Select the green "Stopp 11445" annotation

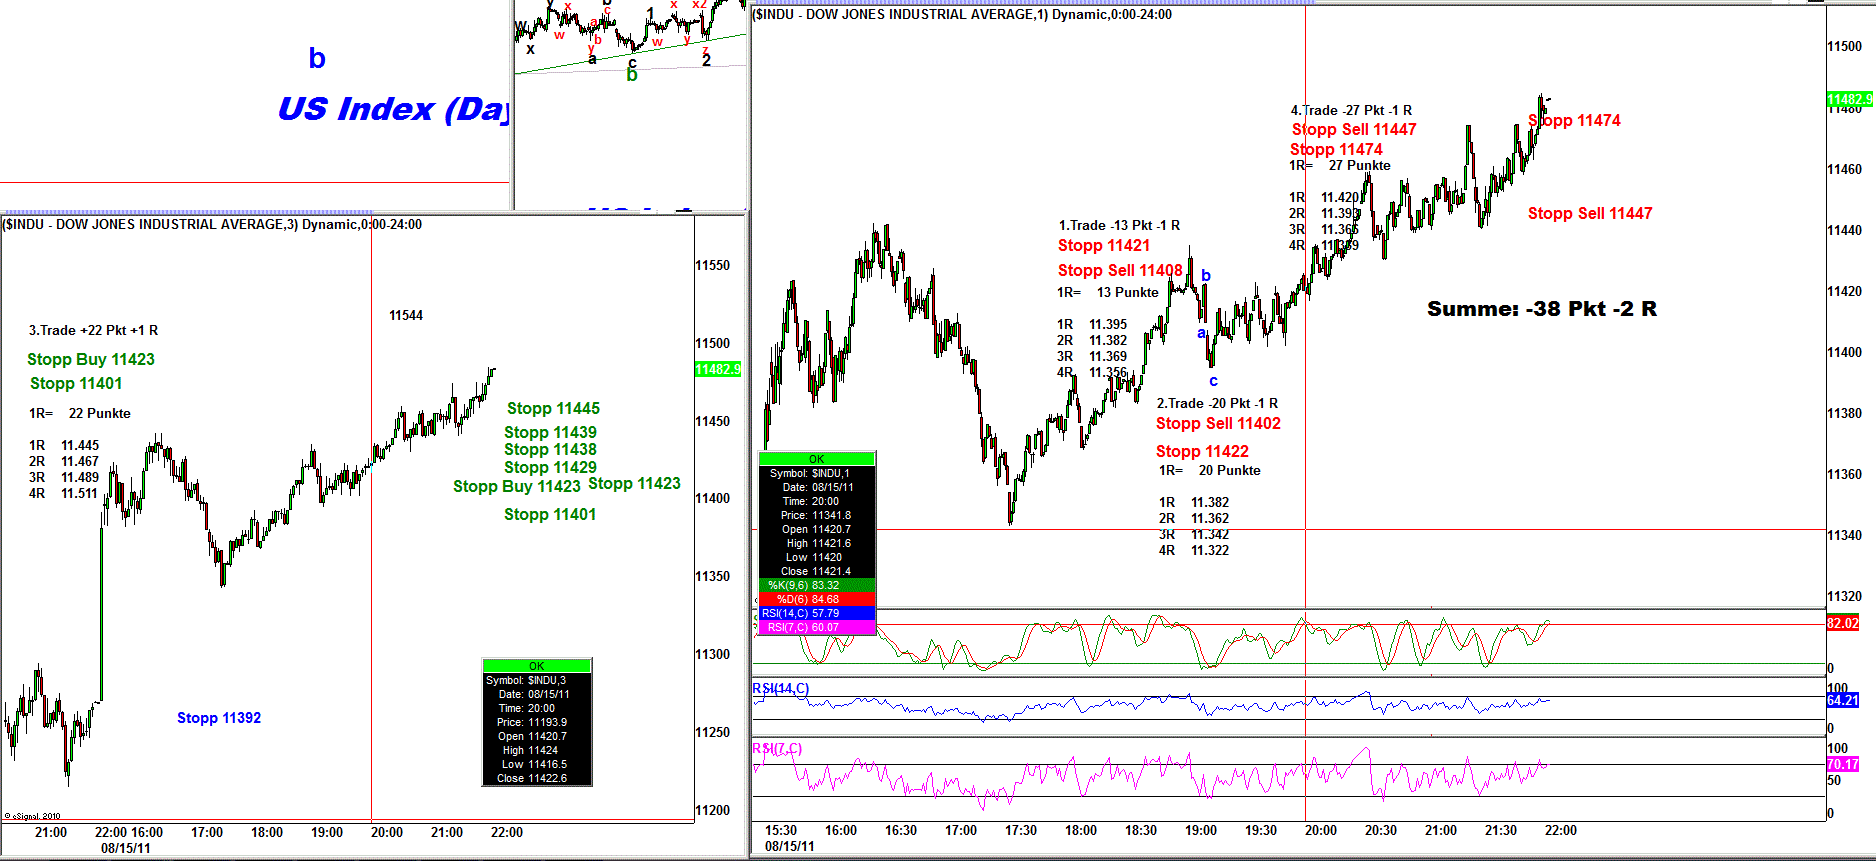tap(553, 408)
